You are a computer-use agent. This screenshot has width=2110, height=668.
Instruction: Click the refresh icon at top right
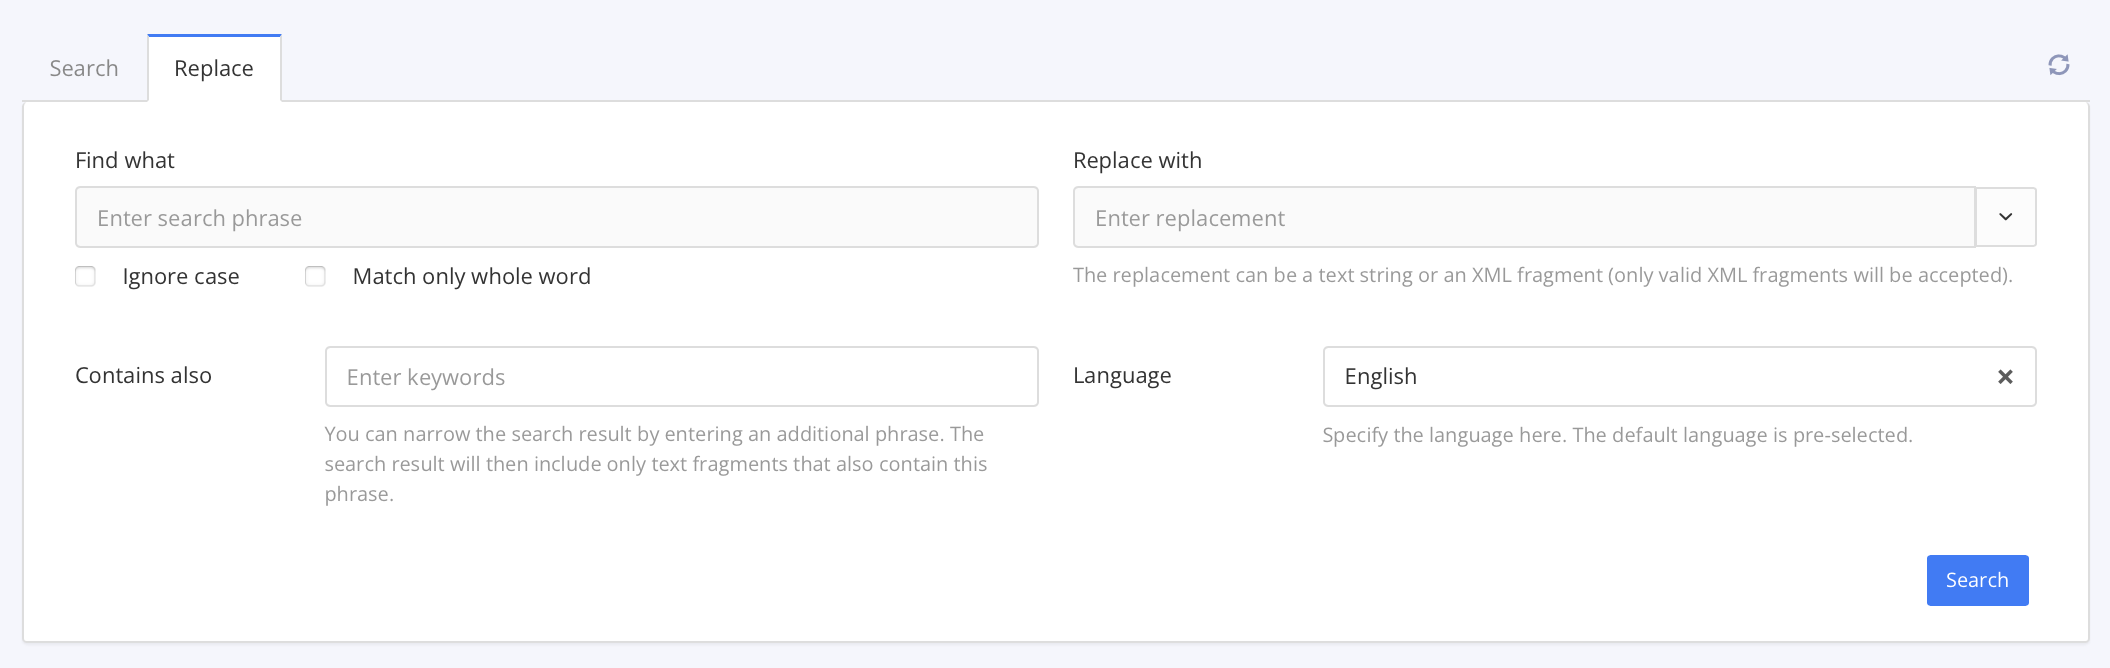point(2058,65)
